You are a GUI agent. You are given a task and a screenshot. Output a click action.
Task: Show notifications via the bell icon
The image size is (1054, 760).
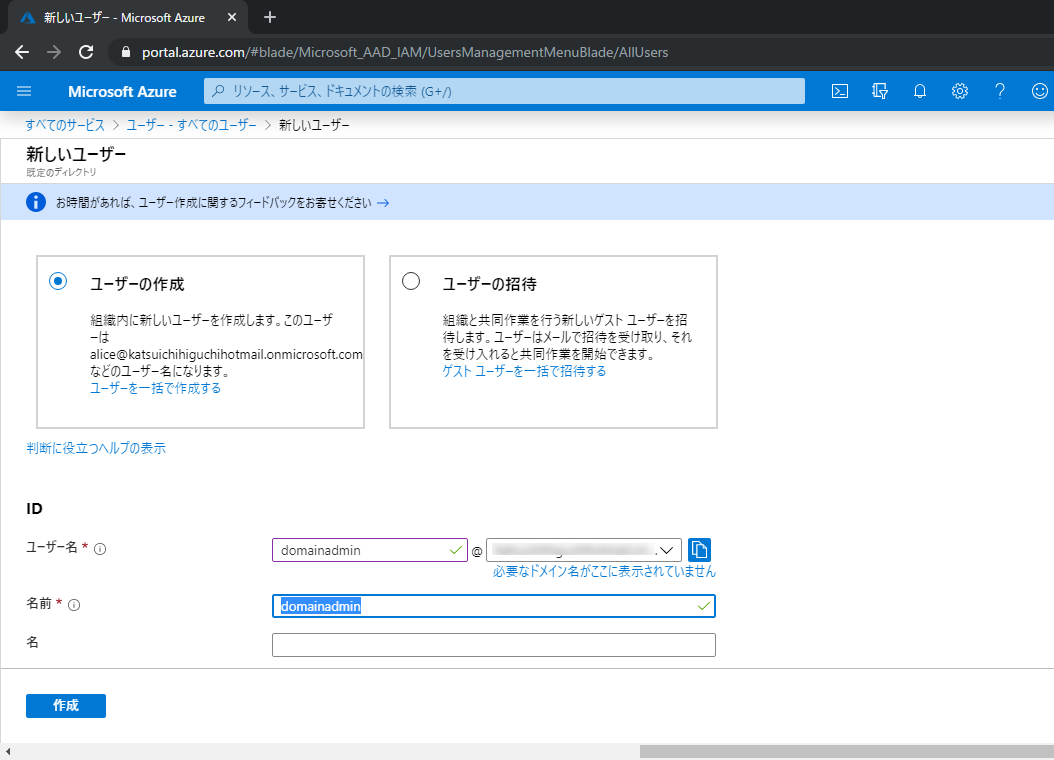pos(920,91)
